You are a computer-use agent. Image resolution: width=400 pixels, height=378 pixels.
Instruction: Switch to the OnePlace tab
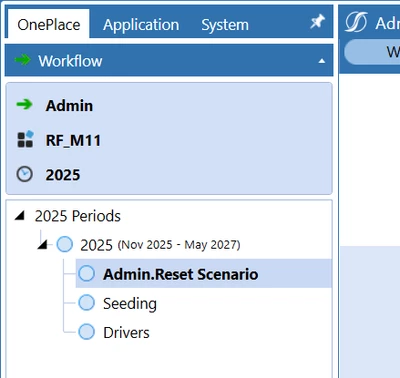coord(49,25)
